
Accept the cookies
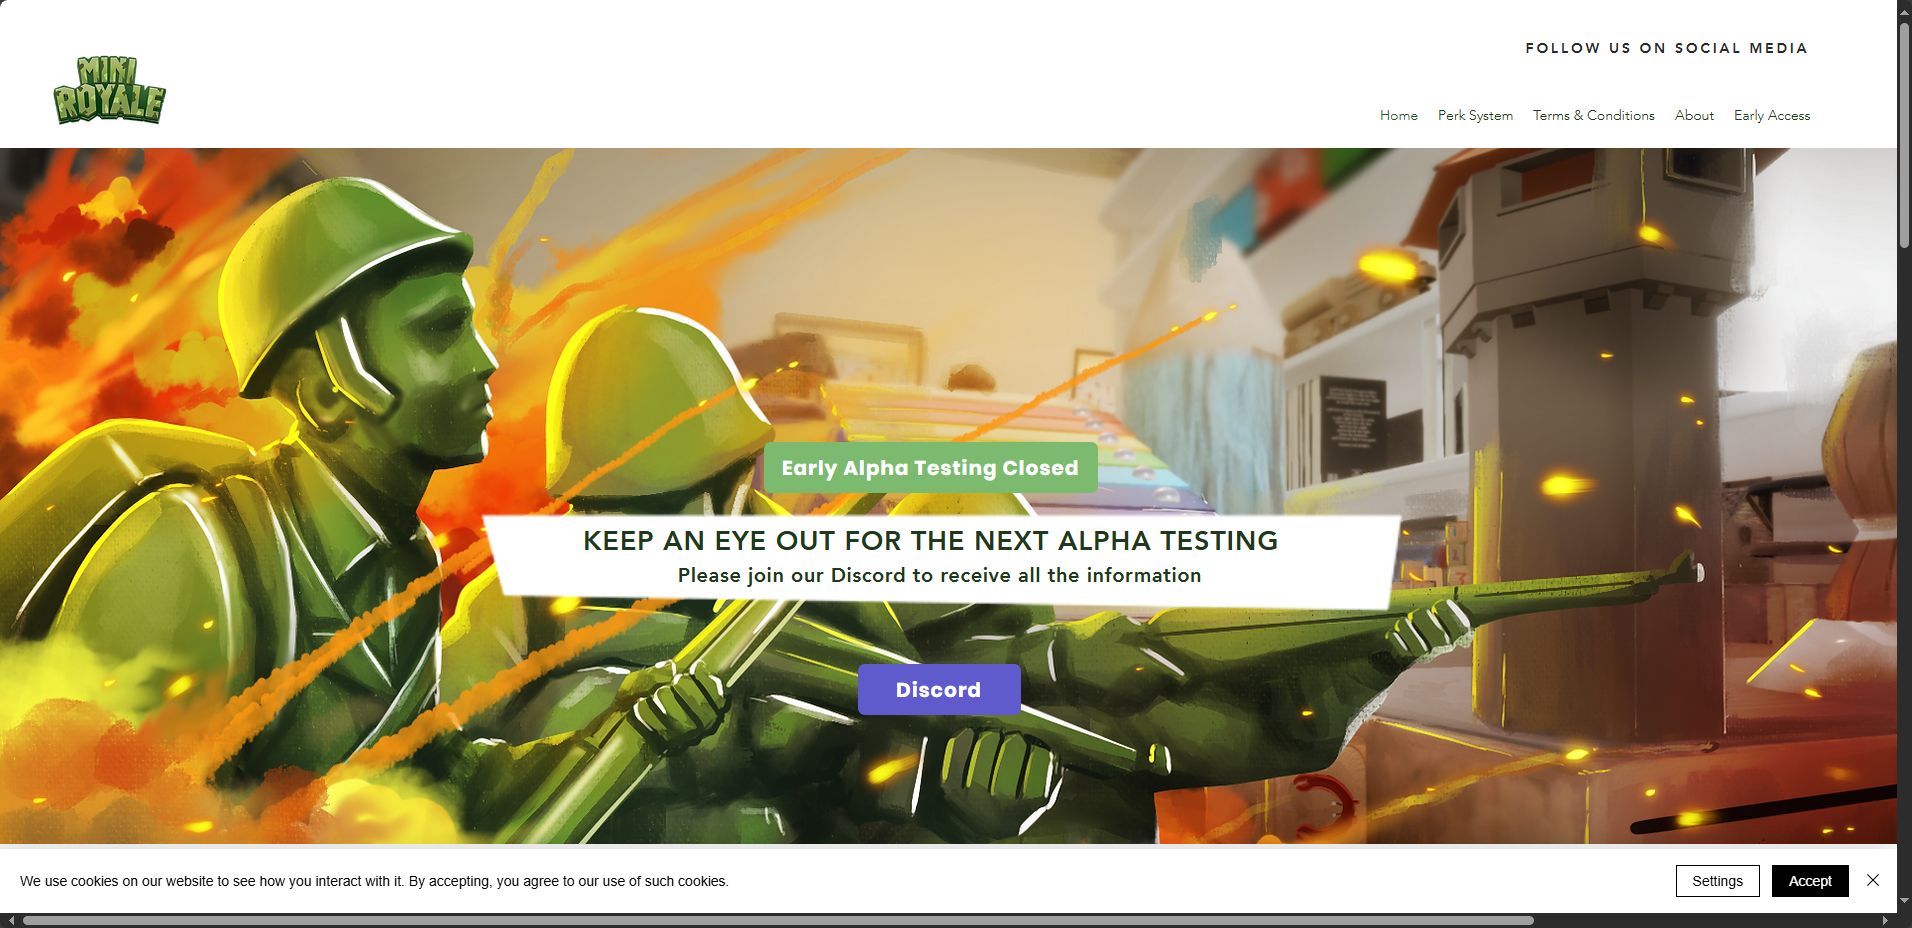click(1810, 881)
